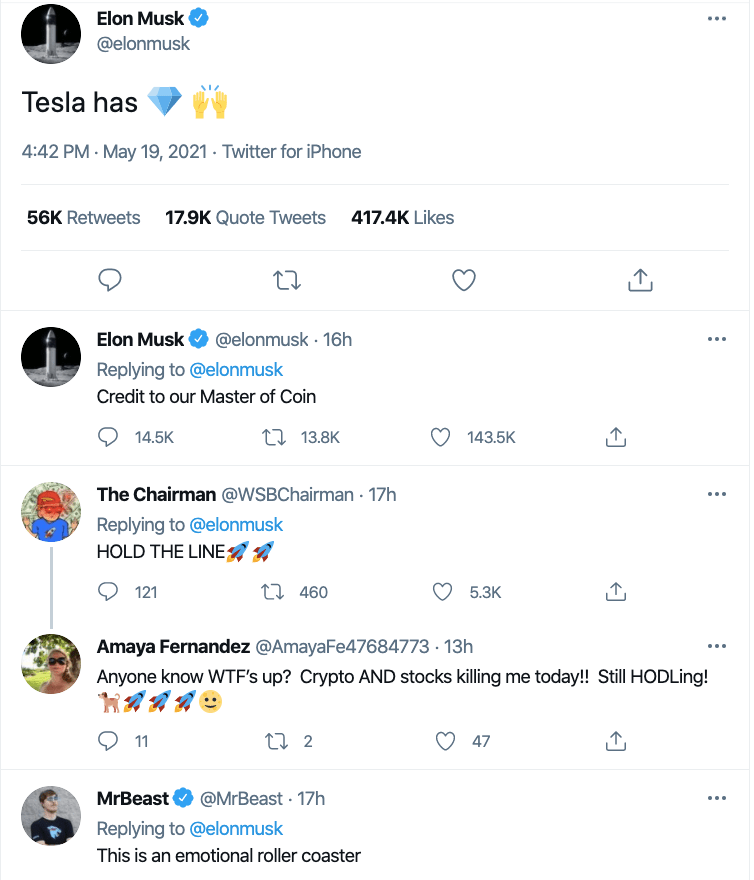This screenshot has height=880, width=754.
Task: Share the main Tesla tweet
Action: coord(640,281)
